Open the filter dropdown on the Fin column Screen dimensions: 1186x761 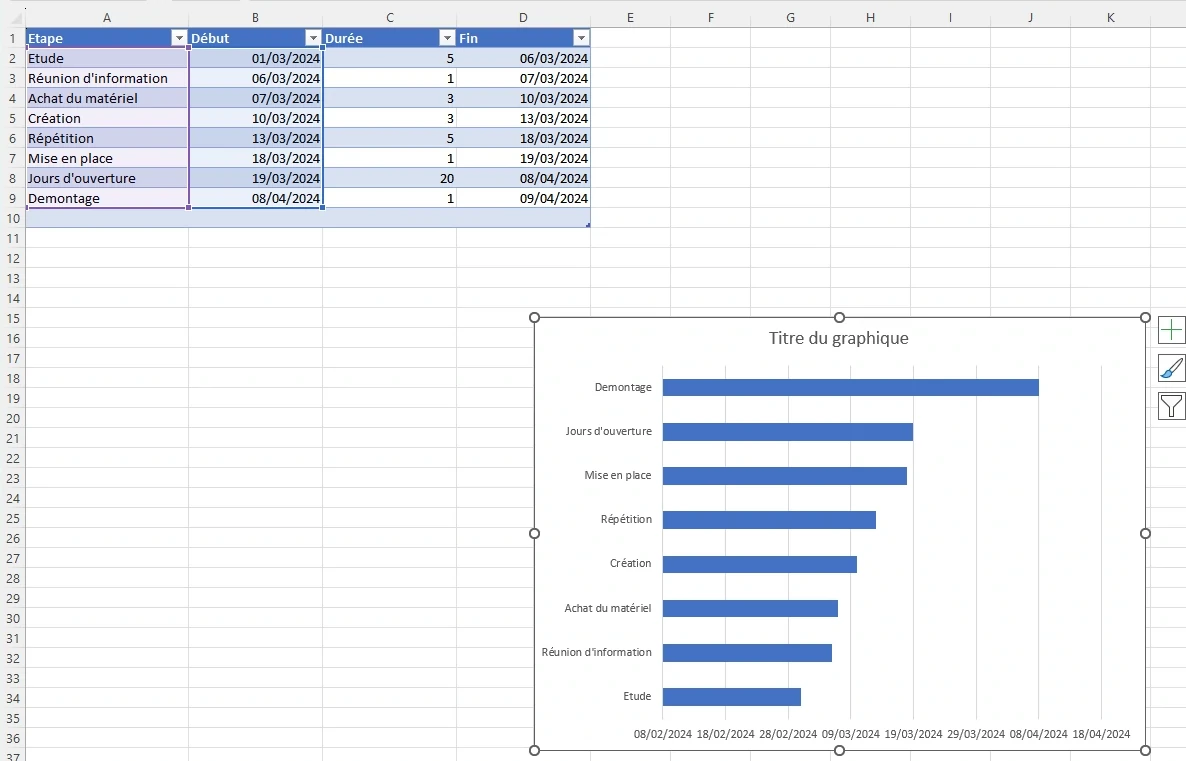(581, 37)
